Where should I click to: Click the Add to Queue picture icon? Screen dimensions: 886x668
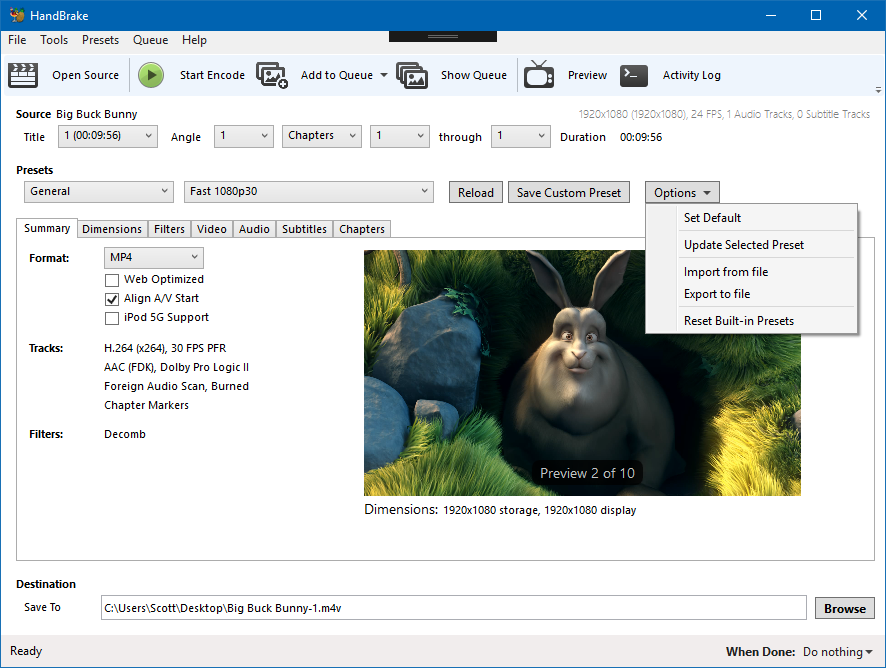(x=272, y=75)
